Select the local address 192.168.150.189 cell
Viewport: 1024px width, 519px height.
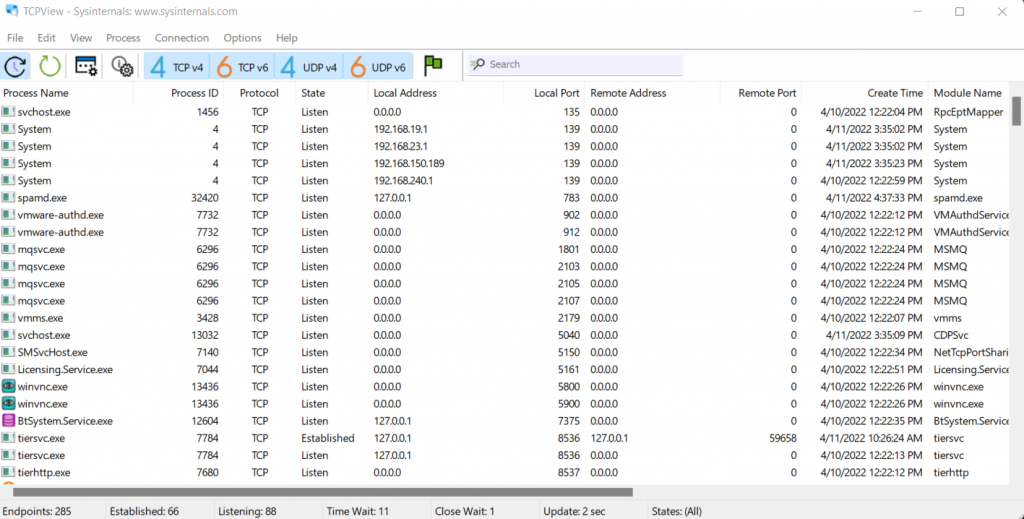(x=409, y=163)
